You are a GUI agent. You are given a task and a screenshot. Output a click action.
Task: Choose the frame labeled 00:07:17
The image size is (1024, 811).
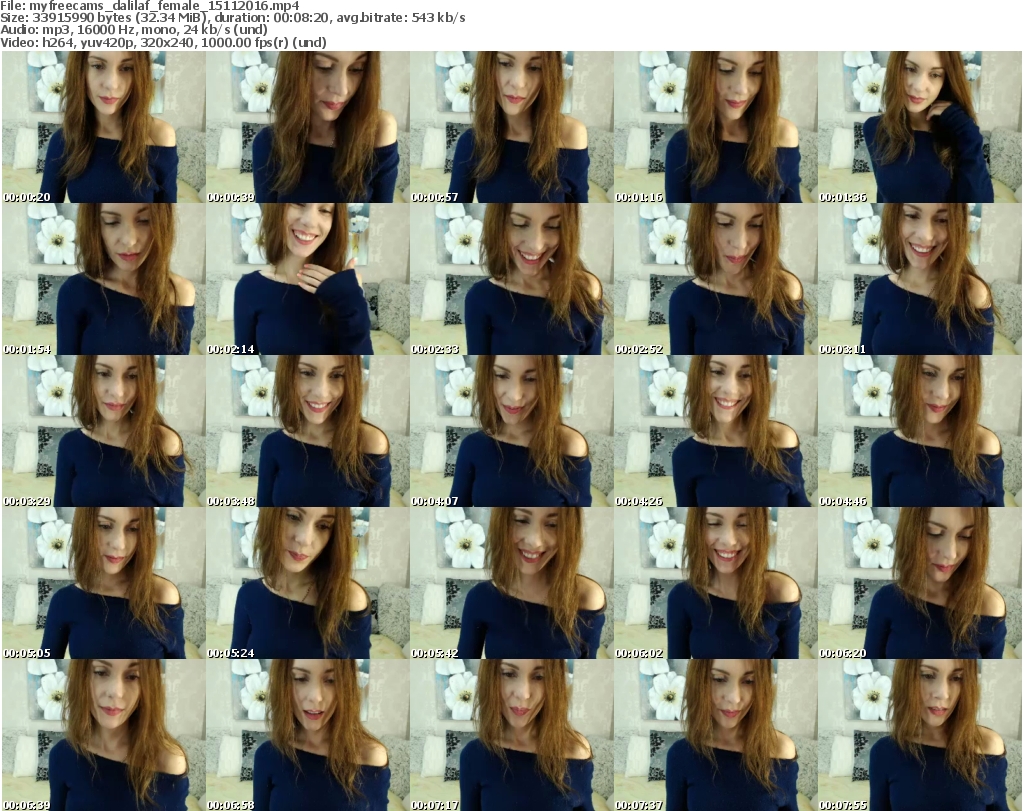click(x=511, y=735)
